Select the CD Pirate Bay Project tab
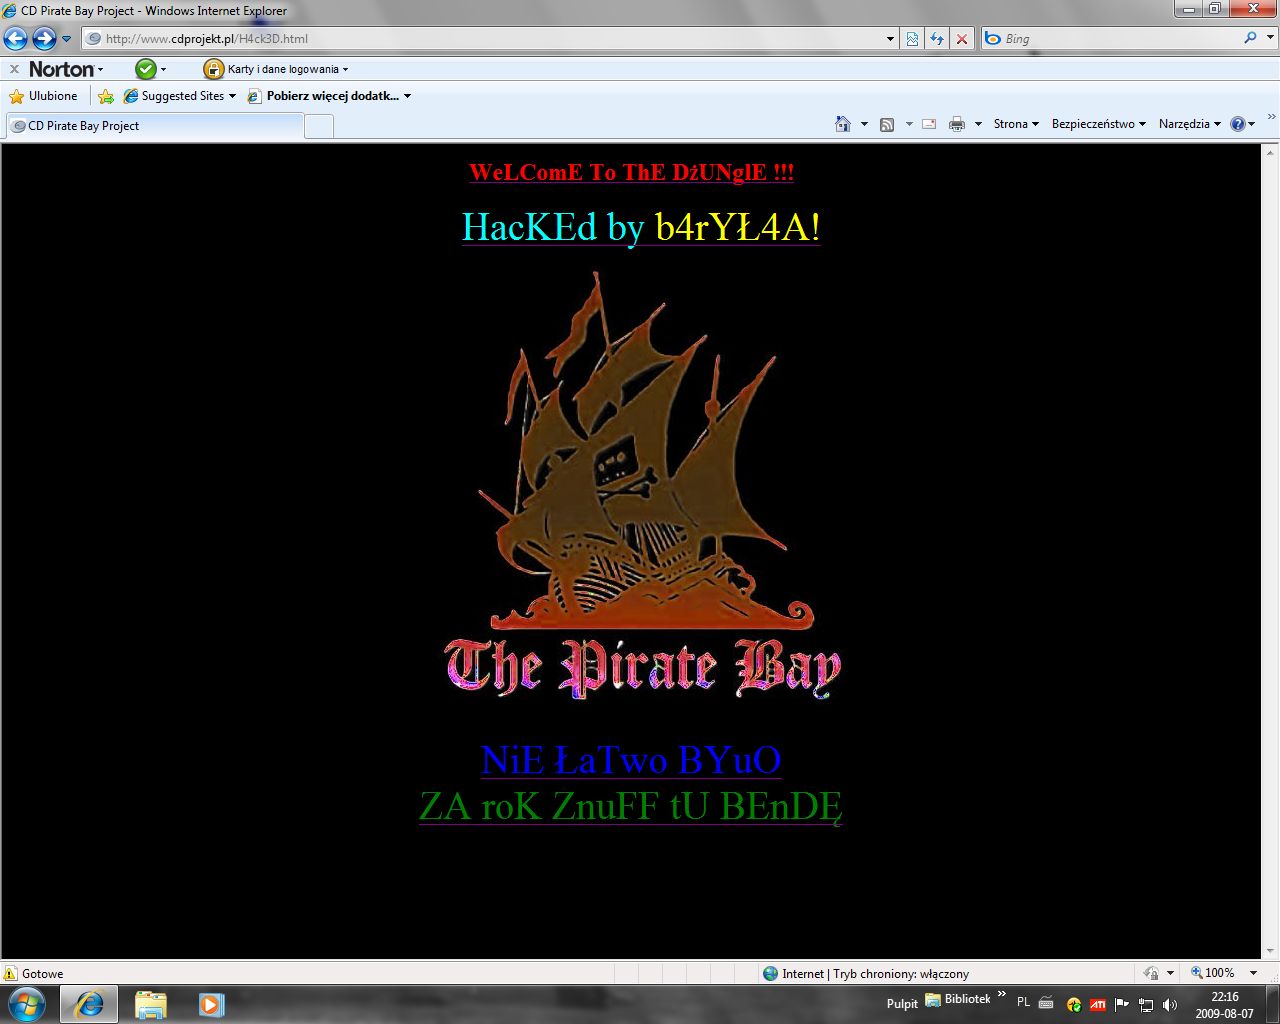Image resolution: width=1280 pixels, height=1024 pixels. point(154,126)
